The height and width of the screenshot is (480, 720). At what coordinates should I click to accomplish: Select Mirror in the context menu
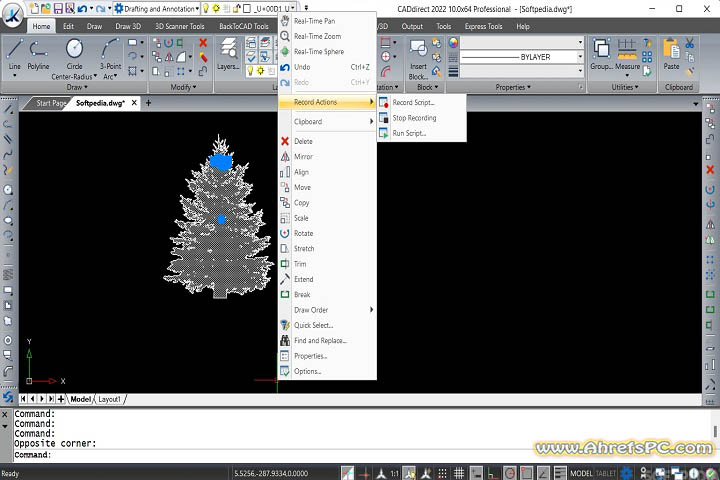click(x=303, y=157)
